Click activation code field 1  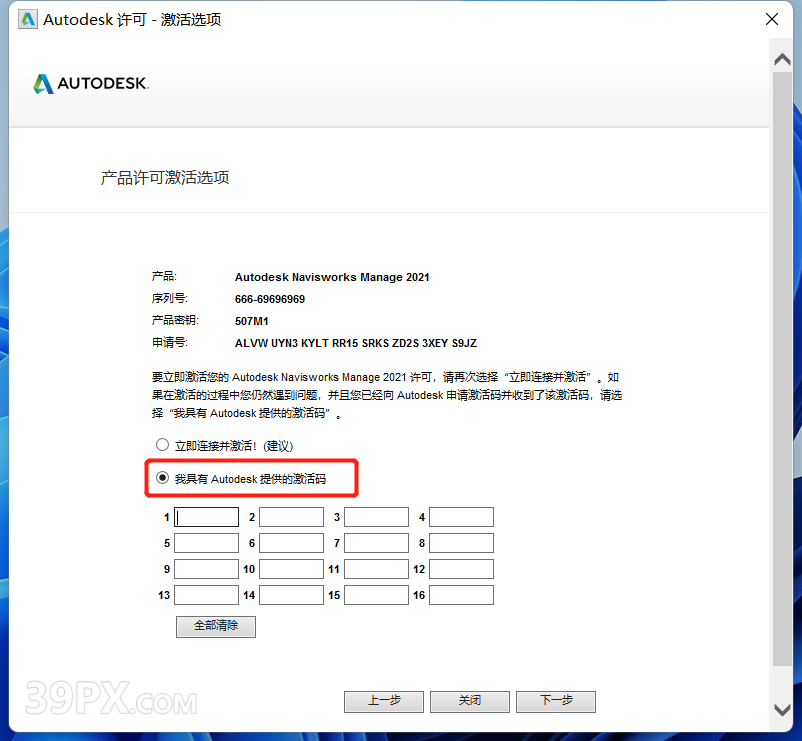coord(206,517)
